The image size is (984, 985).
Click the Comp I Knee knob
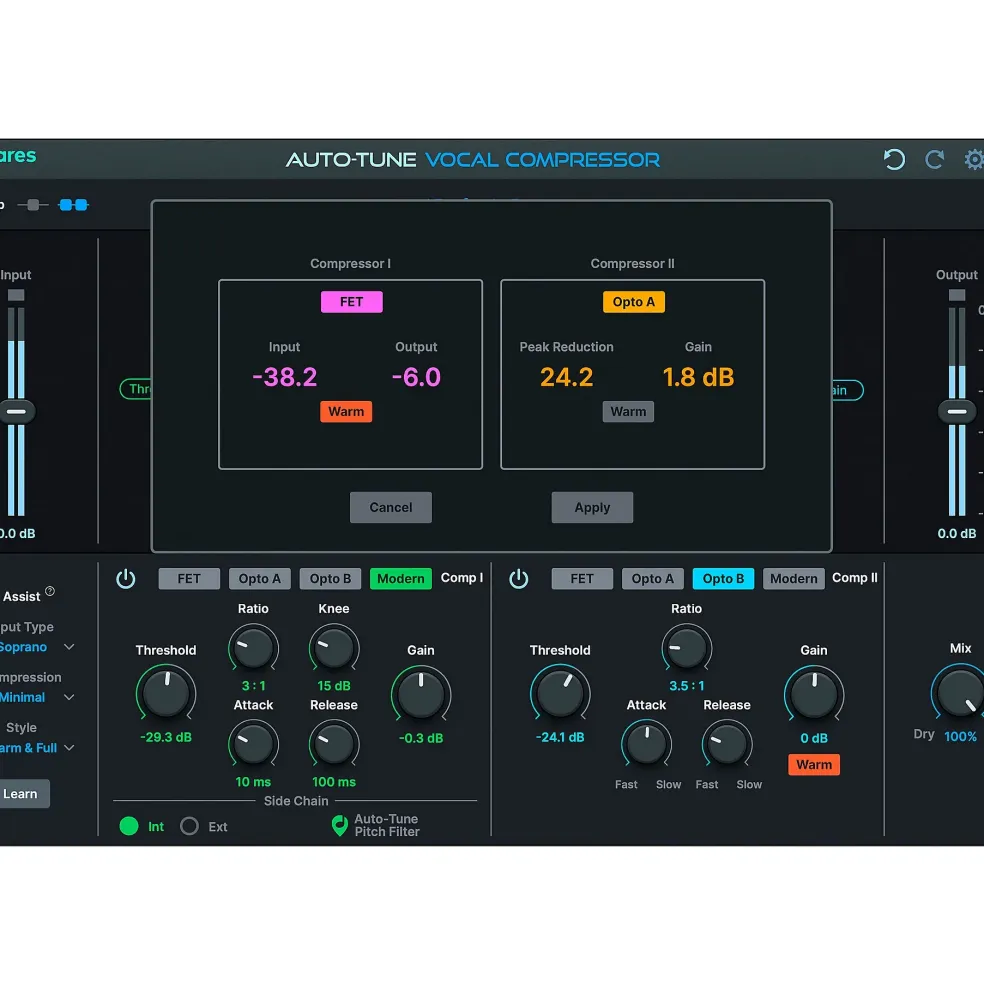[x=334, y=647]
